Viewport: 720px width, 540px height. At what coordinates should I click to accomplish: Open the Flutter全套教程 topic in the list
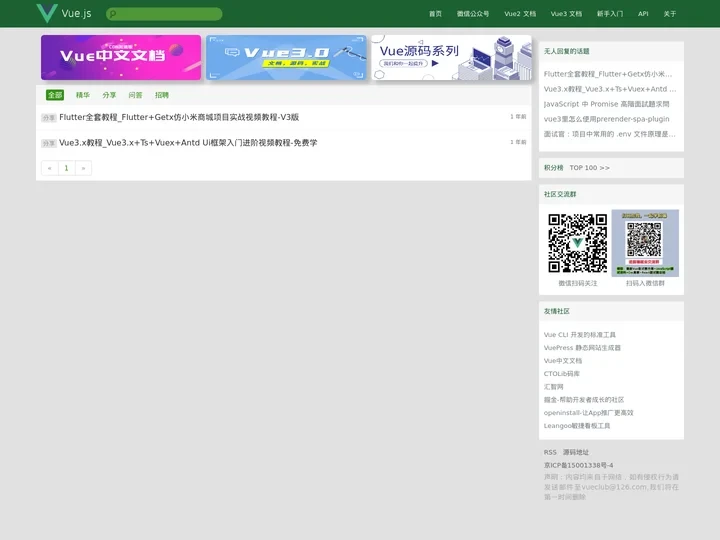click(x=179, y=117)
